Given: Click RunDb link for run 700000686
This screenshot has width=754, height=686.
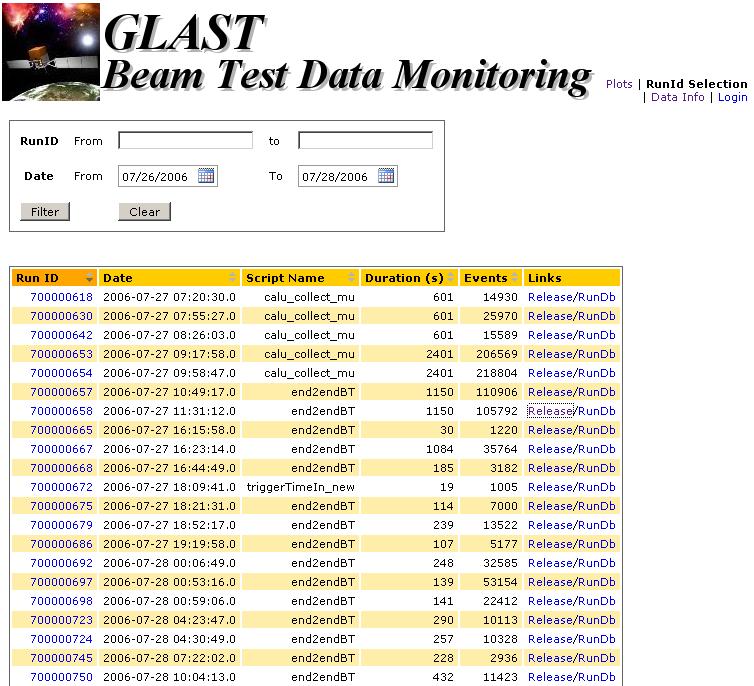Looking at the screenshot, I should point(596,544).
